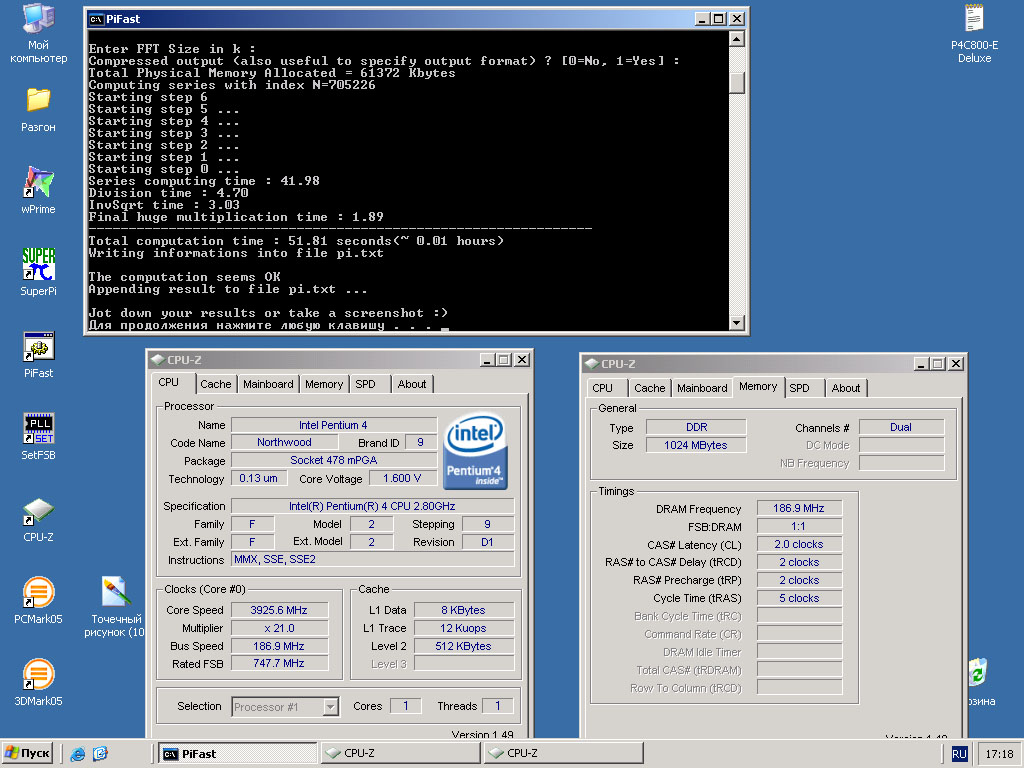Screen dimensions: 1024x768
Task: Expand the Processor #1 selection dropdown
Action: [x=330, y=707]
